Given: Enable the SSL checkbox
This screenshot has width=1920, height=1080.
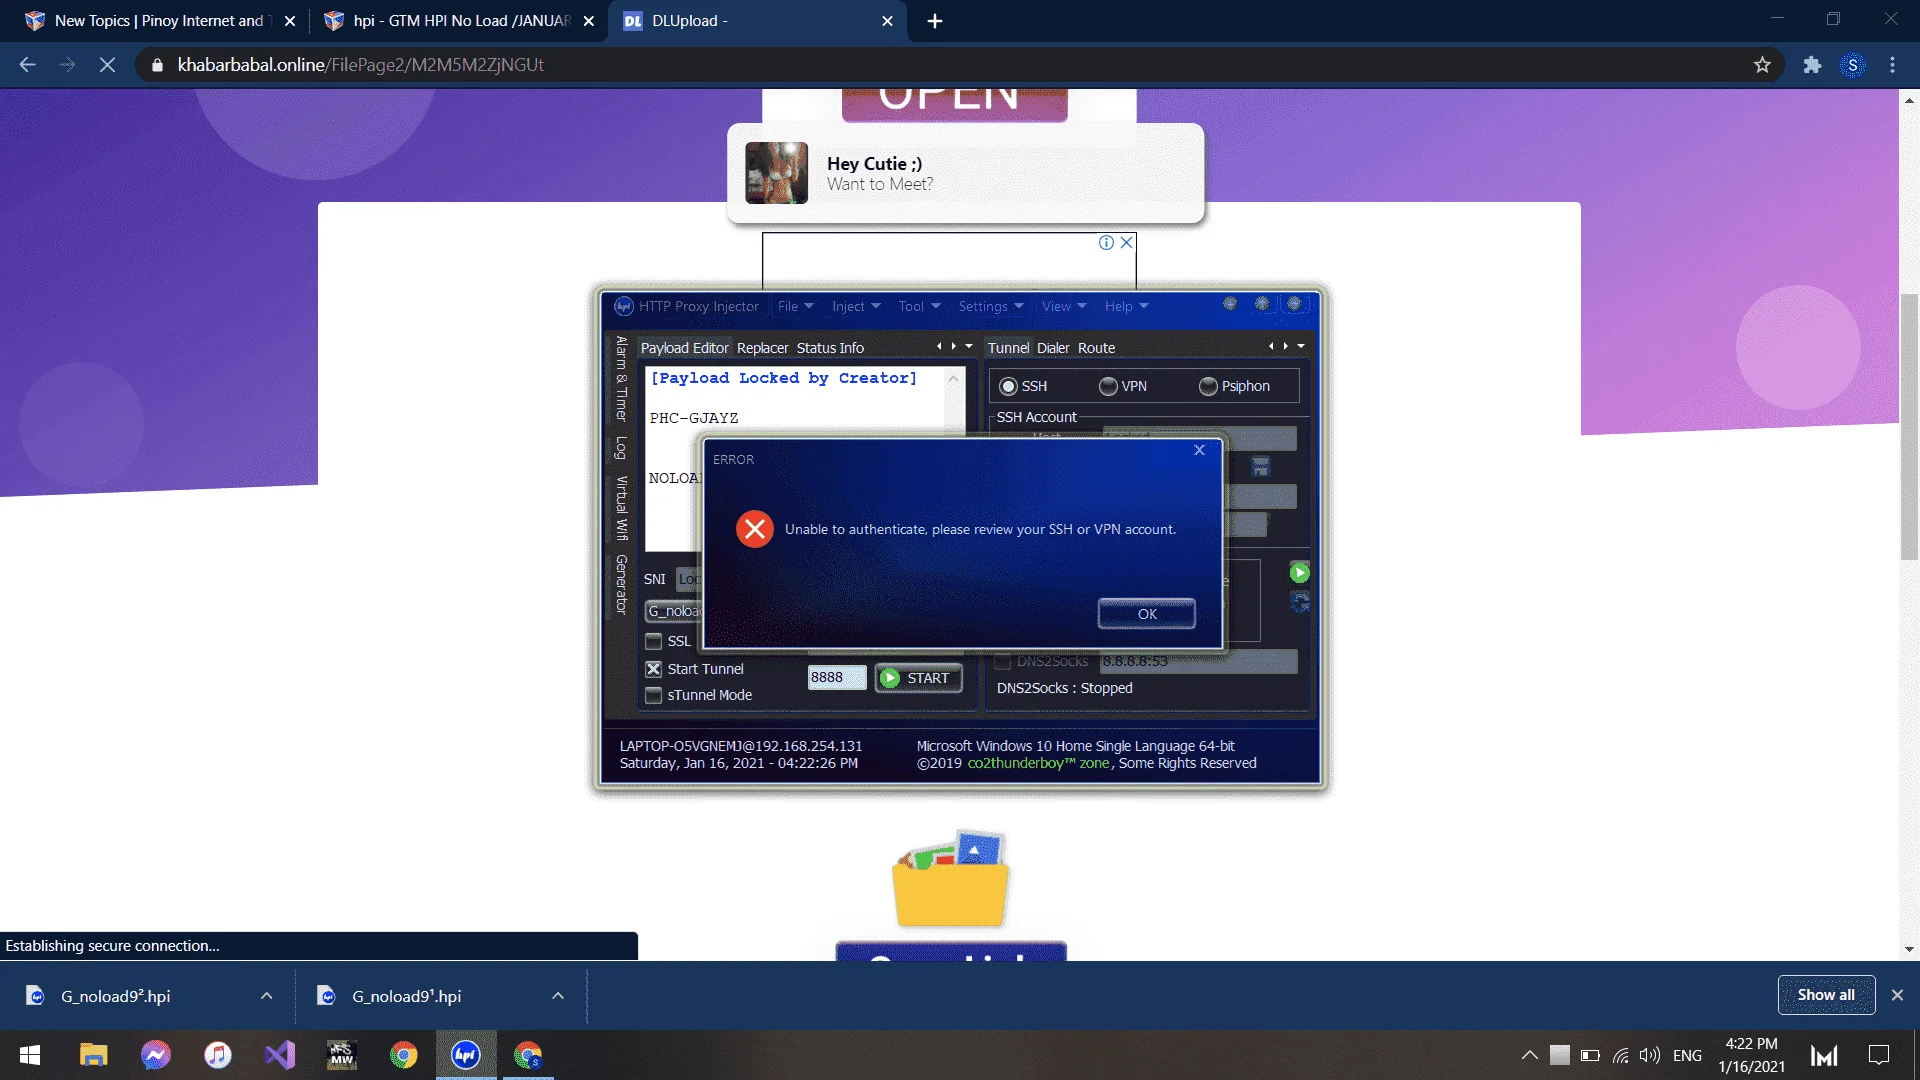Looking at the screenshot, I should click(x=654, y=641).
